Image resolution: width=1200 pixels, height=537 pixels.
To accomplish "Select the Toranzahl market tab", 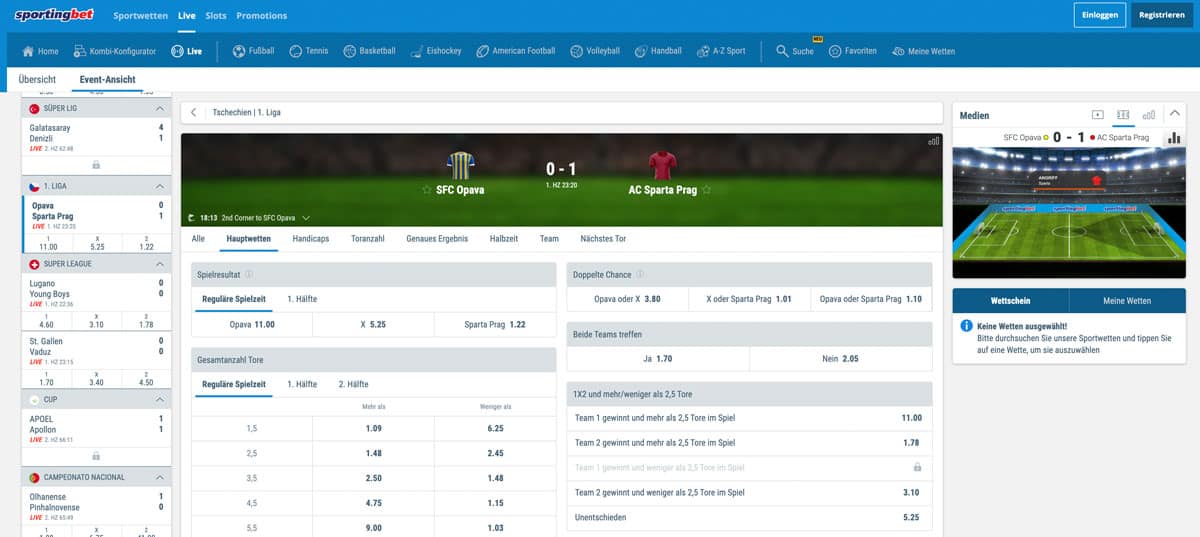I will pyautogui.click(x=368, y=239).
